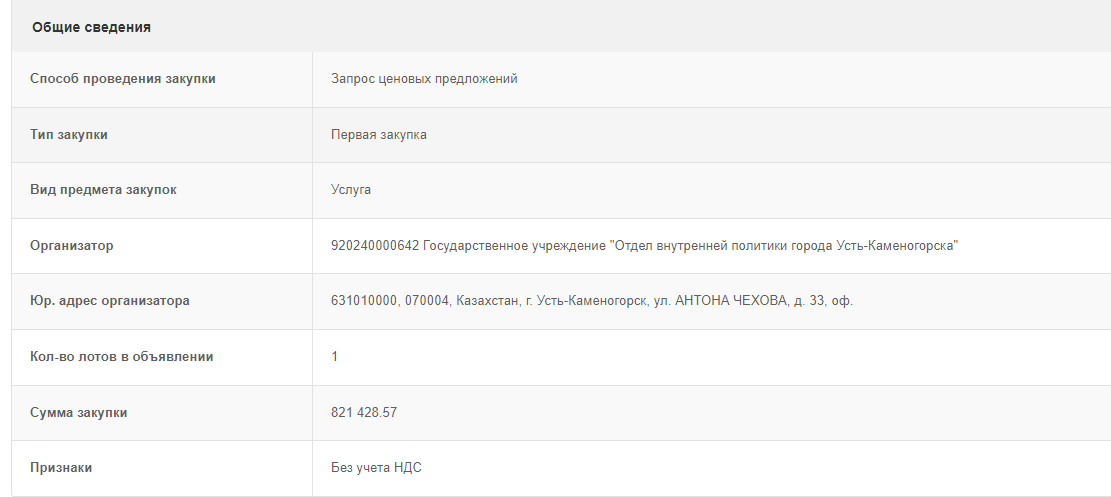Image resolution: width=1111 pixels, height=497 pixels.
Task: Select the "Юр. адрес организатора" label
Action: tap(110, 301)
